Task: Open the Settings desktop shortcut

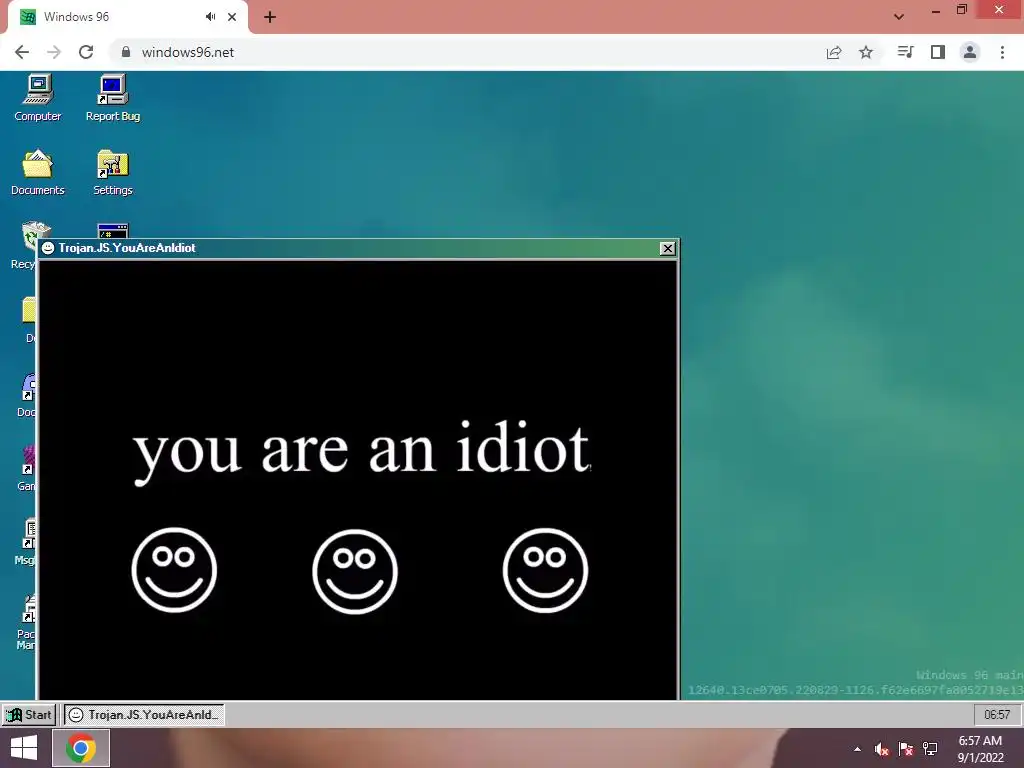Action: coord(113,172)
